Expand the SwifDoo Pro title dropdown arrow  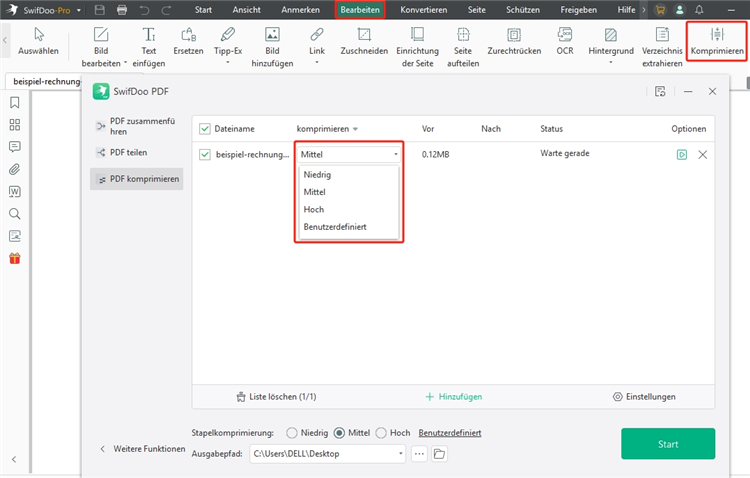click(x=78, y=10)
